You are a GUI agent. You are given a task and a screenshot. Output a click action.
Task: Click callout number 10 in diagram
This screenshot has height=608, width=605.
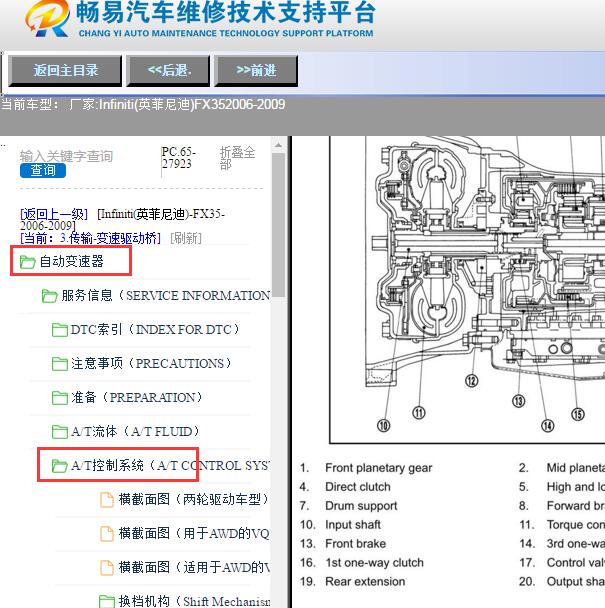click(x=384, y=426)
